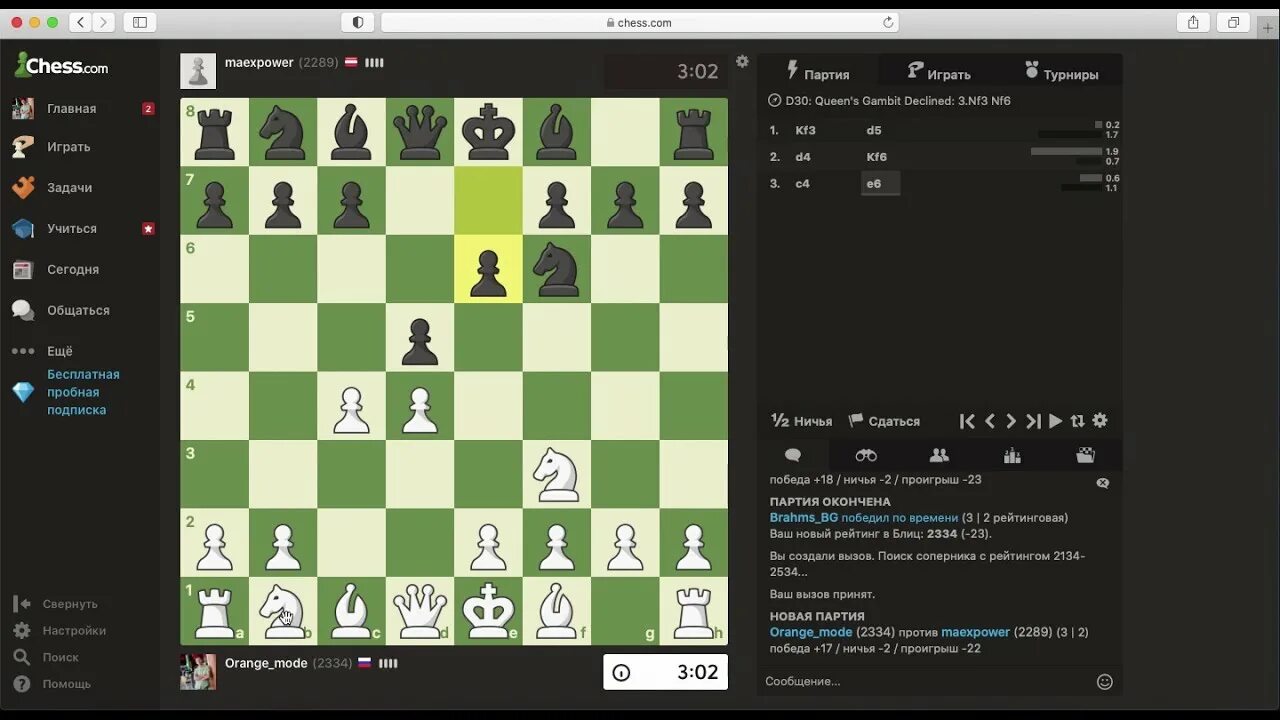Click the board settings gear near the opponent clock

pos(742,61)
